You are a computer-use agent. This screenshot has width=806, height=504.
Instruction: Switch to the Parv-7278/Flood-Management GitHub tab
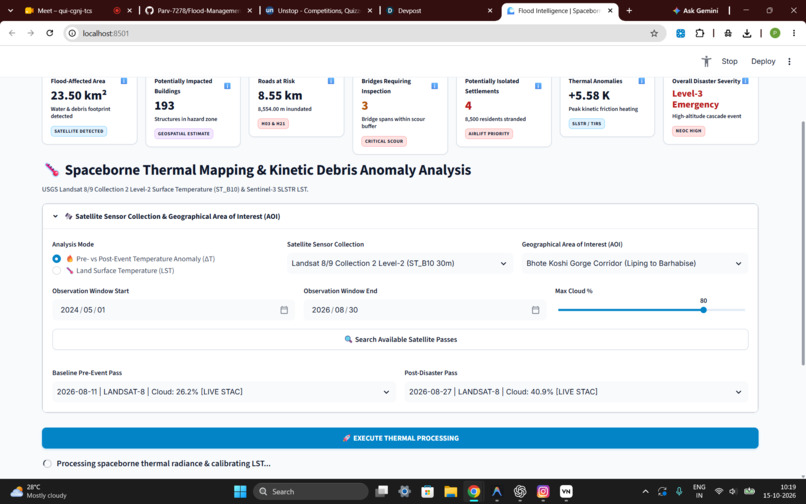[x=199, y=10]
